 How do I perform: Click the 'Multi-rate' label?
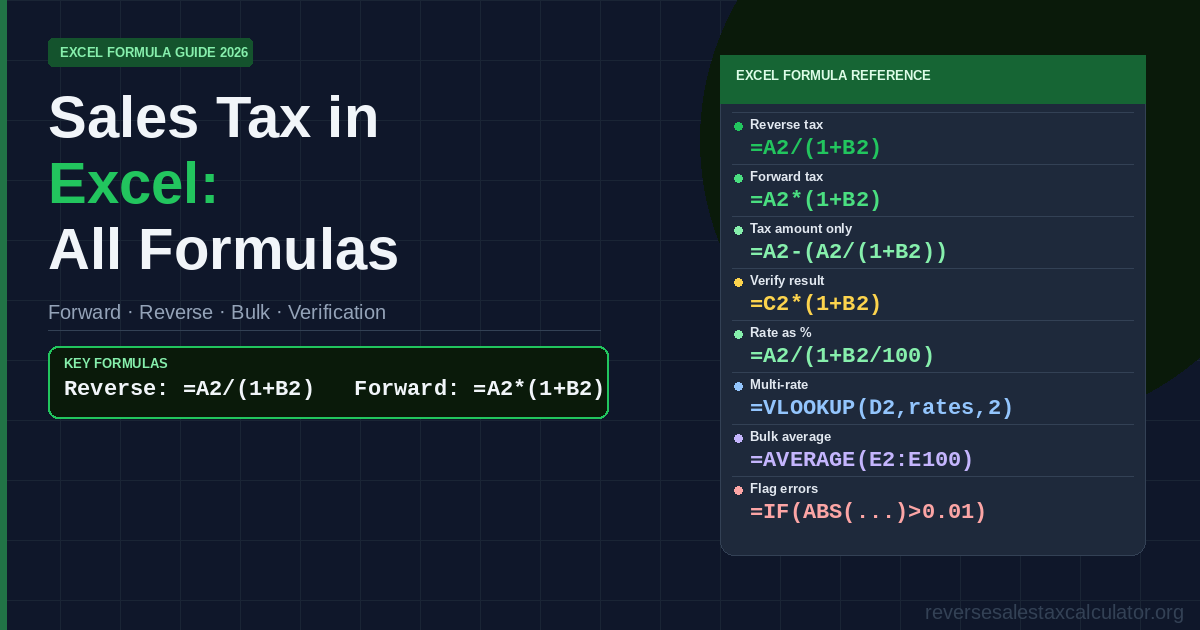click(x=779, y=385)
